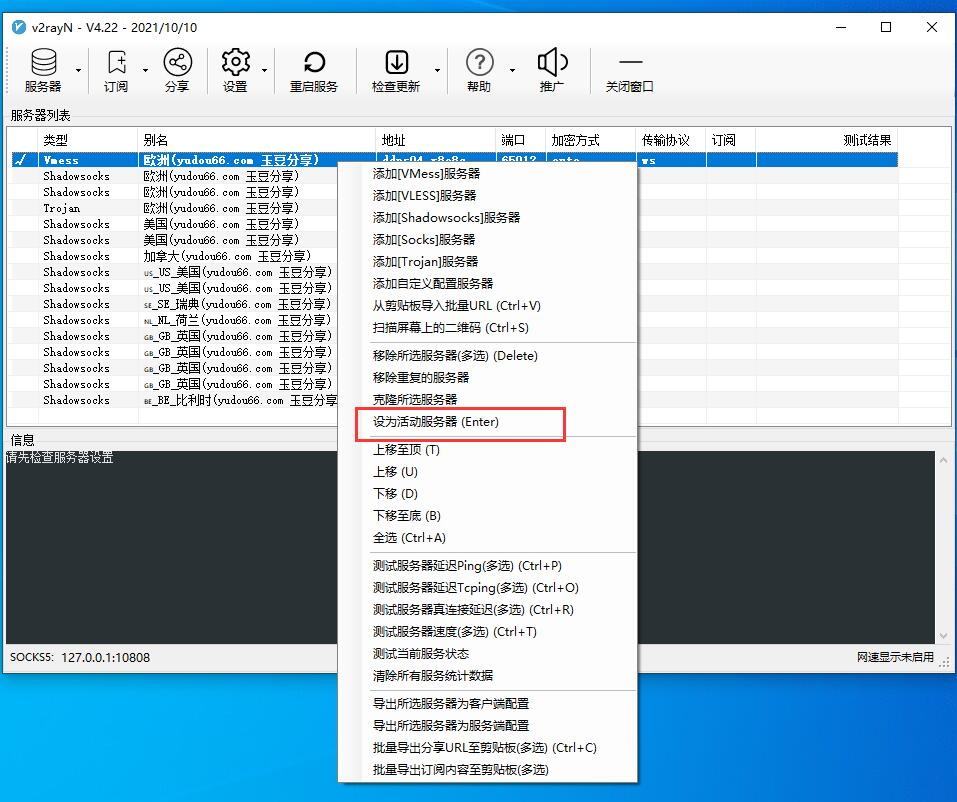Sort by the 别名 column header
This screenshot has width=957, height=802.
256,140
